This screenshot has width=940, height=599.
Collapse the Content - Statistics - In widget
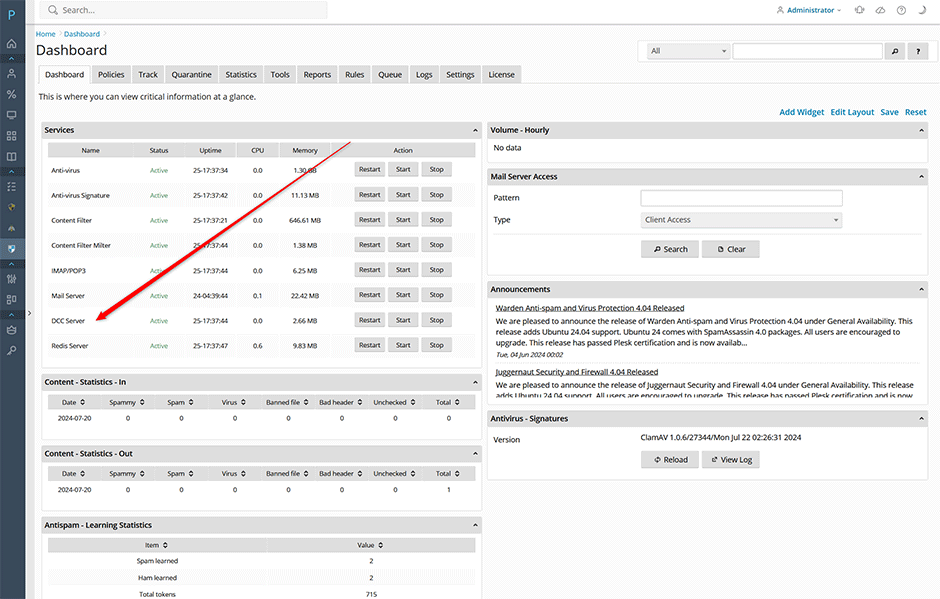tap(475, 382)
